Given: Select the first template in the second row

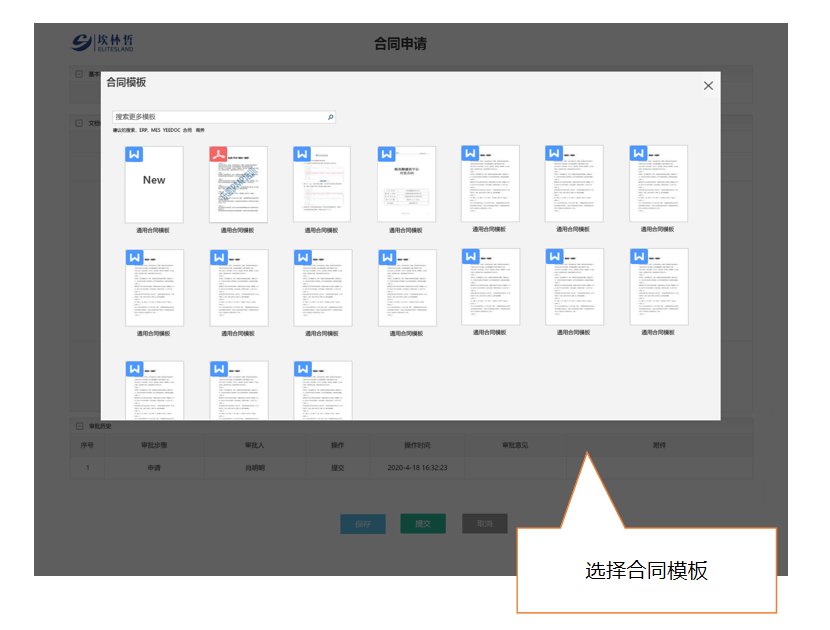Looking at the screenshot, I should [x=154, y=288].
